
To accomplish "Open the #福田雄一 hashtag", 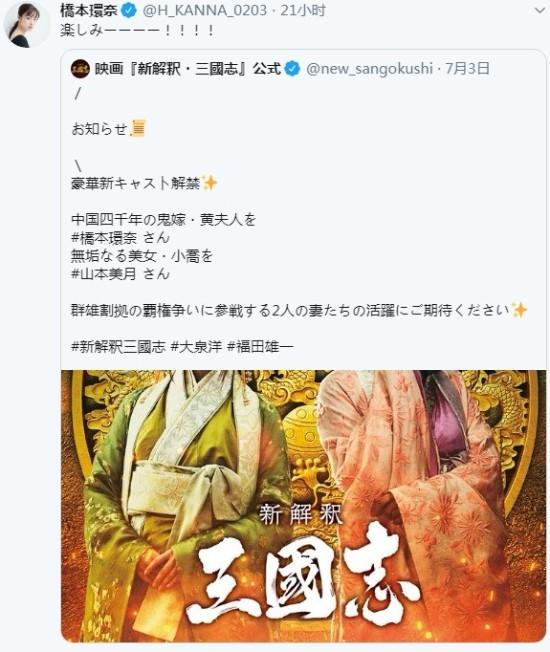I will pyautogui.click(x=261, y=347).
